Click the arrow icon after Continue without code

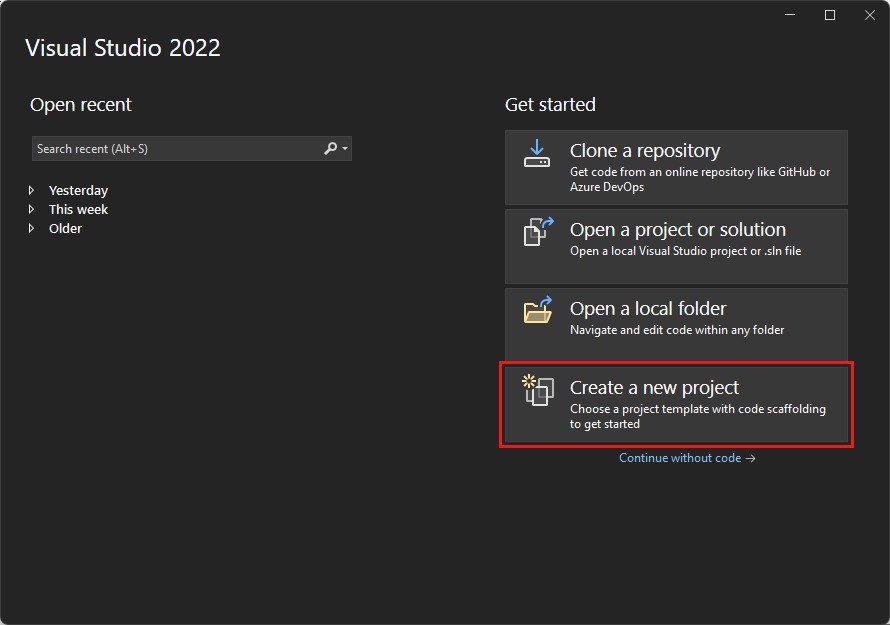pos(752,458)
